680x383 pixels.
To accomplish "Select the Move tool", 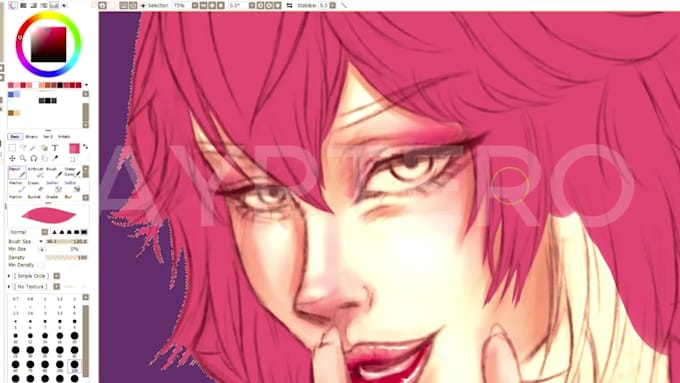I will [x=12, y=158].
